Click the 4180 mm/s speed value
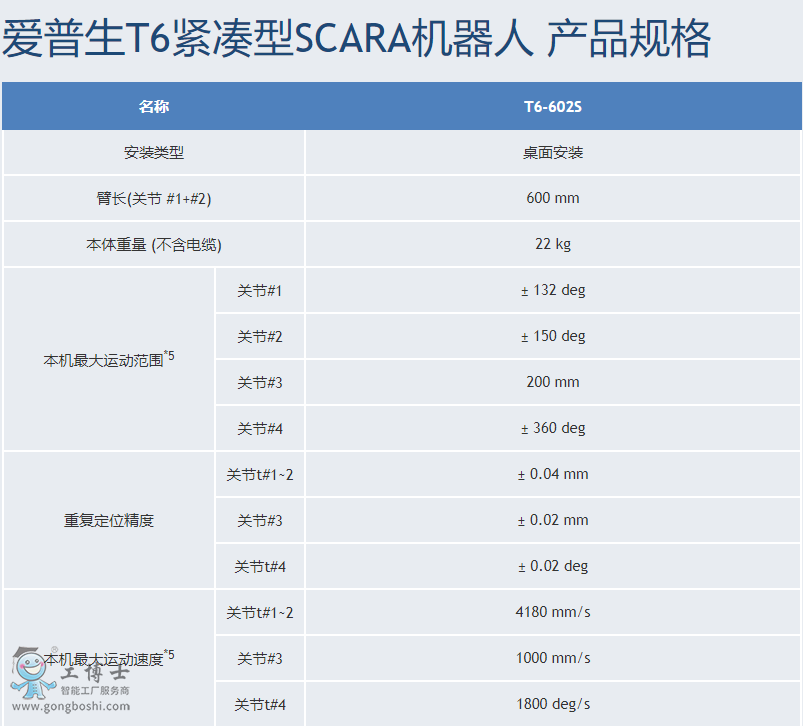803x726 pixels. pyautogui.click(x=553, y=612)
